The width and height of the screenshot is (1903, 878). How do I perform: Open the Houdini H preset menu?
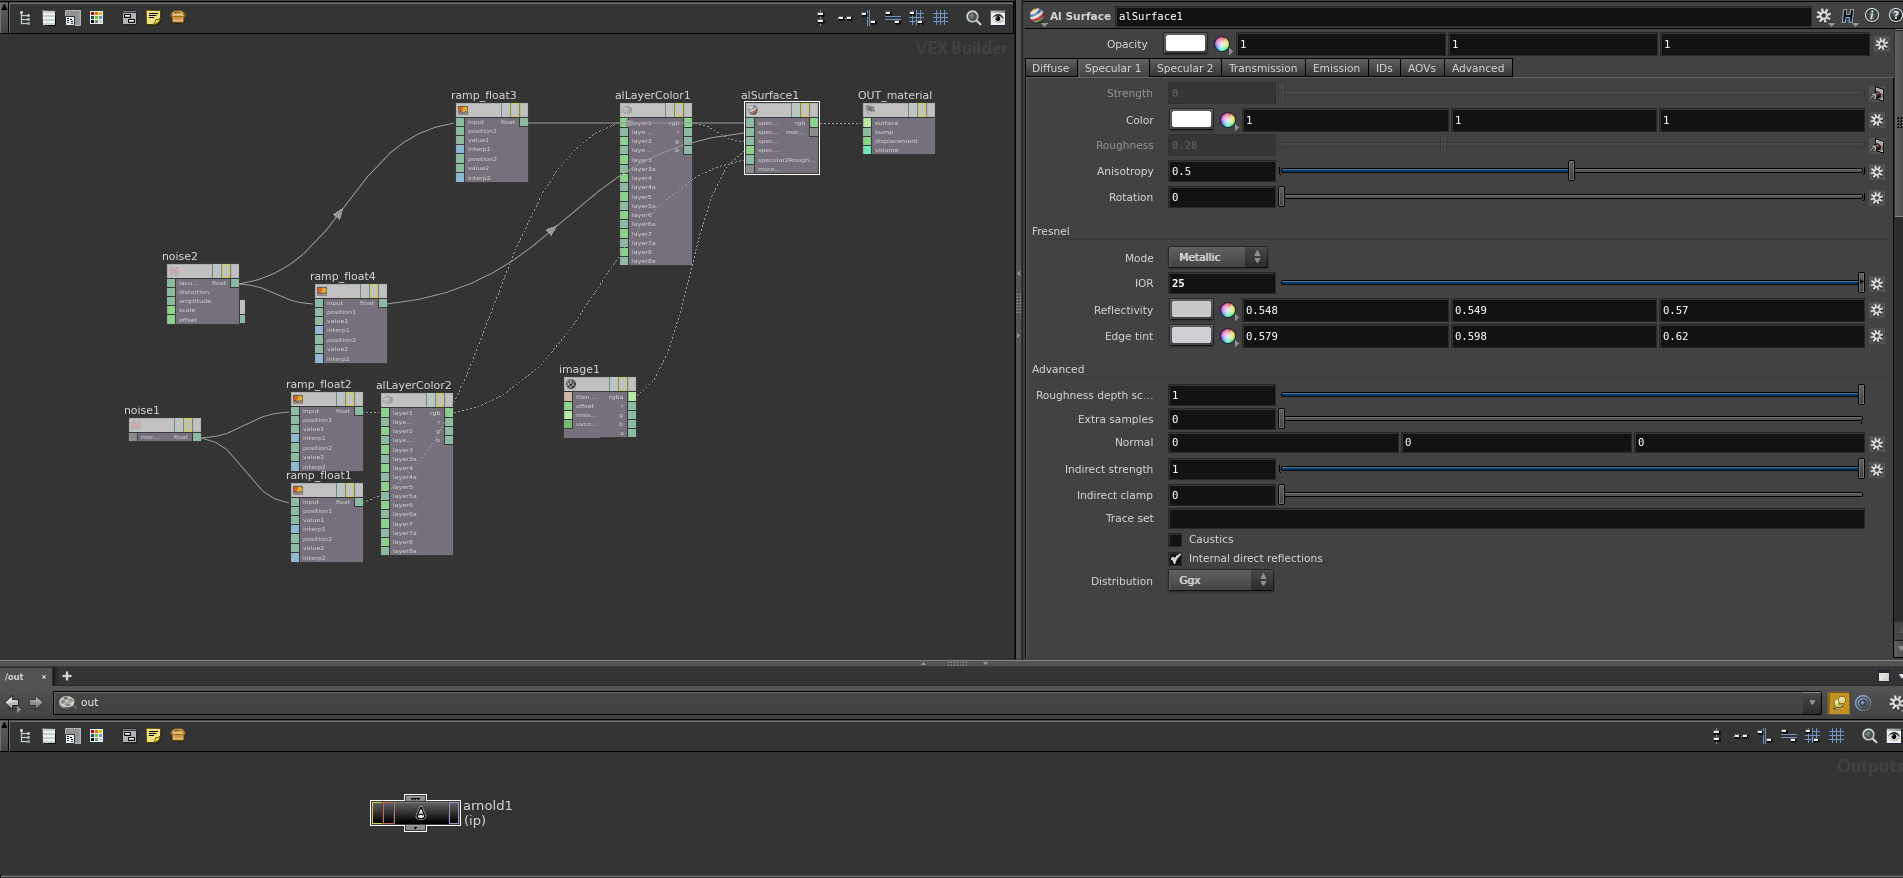[1848, 16]
